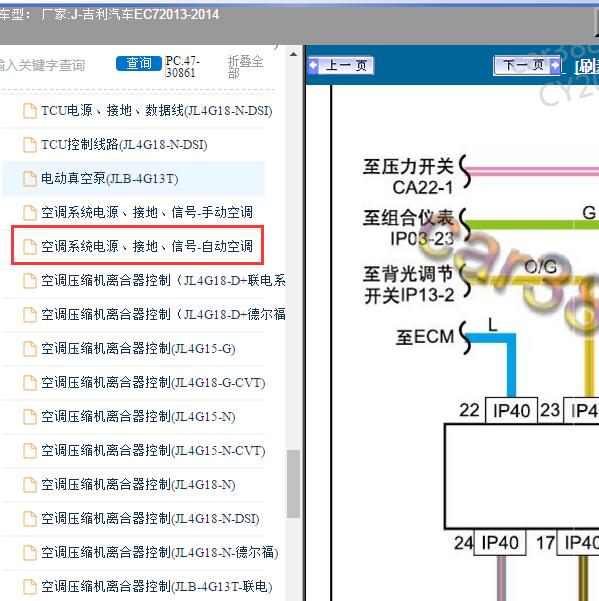Open 空调压缩机离合器控制(JL4G15-N-CVT) item
The height and width of the screenshot is (601, 599).
click(x=153, y=450)
